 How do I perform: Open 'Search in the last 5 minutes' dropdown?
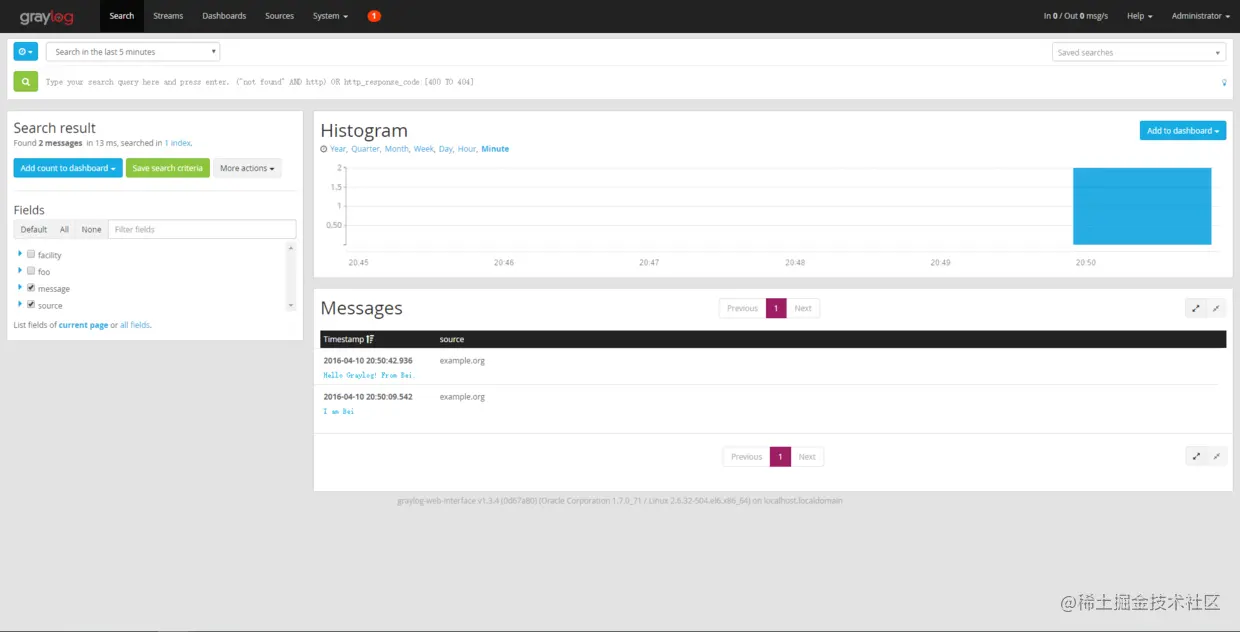133,51
